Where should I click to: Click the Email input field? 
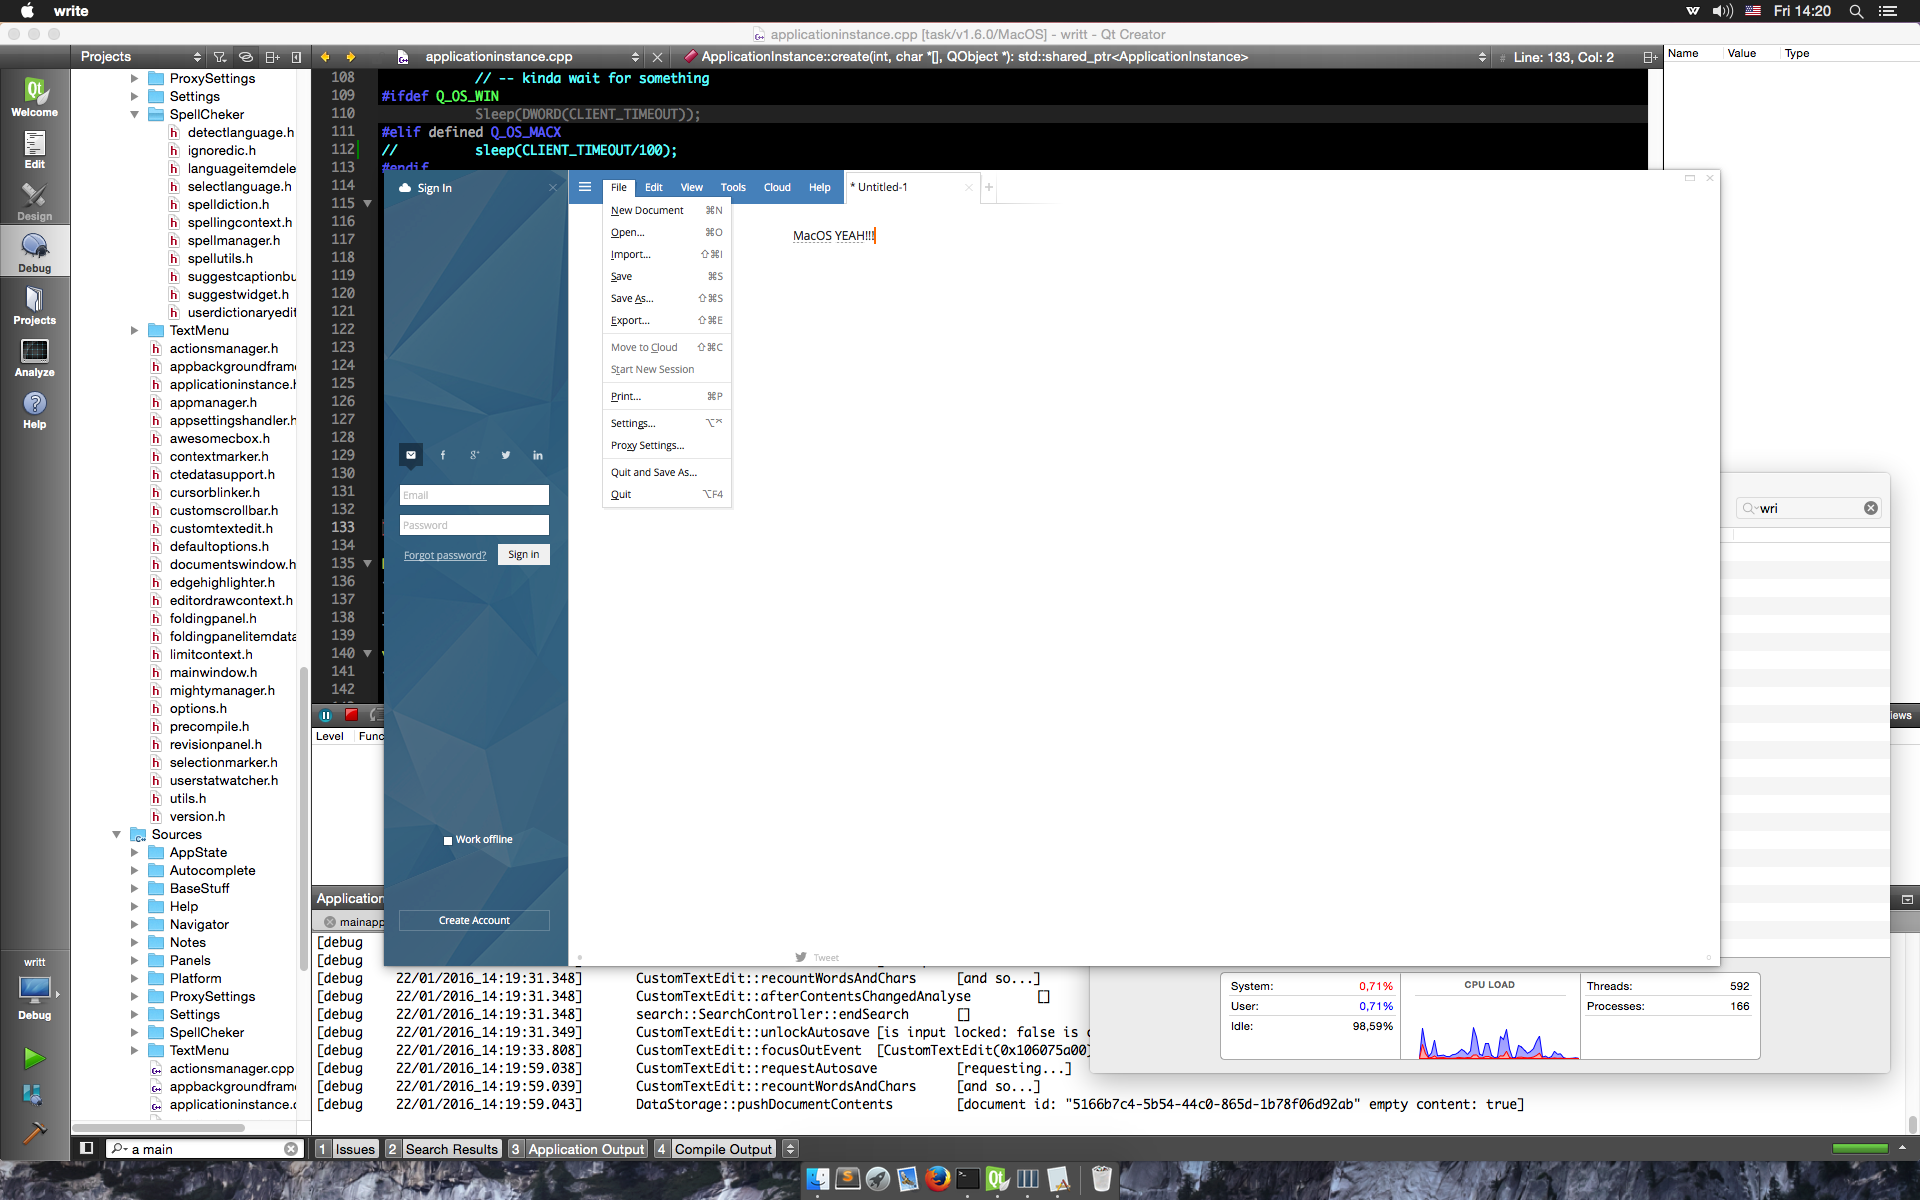click(x=474, y=495)
